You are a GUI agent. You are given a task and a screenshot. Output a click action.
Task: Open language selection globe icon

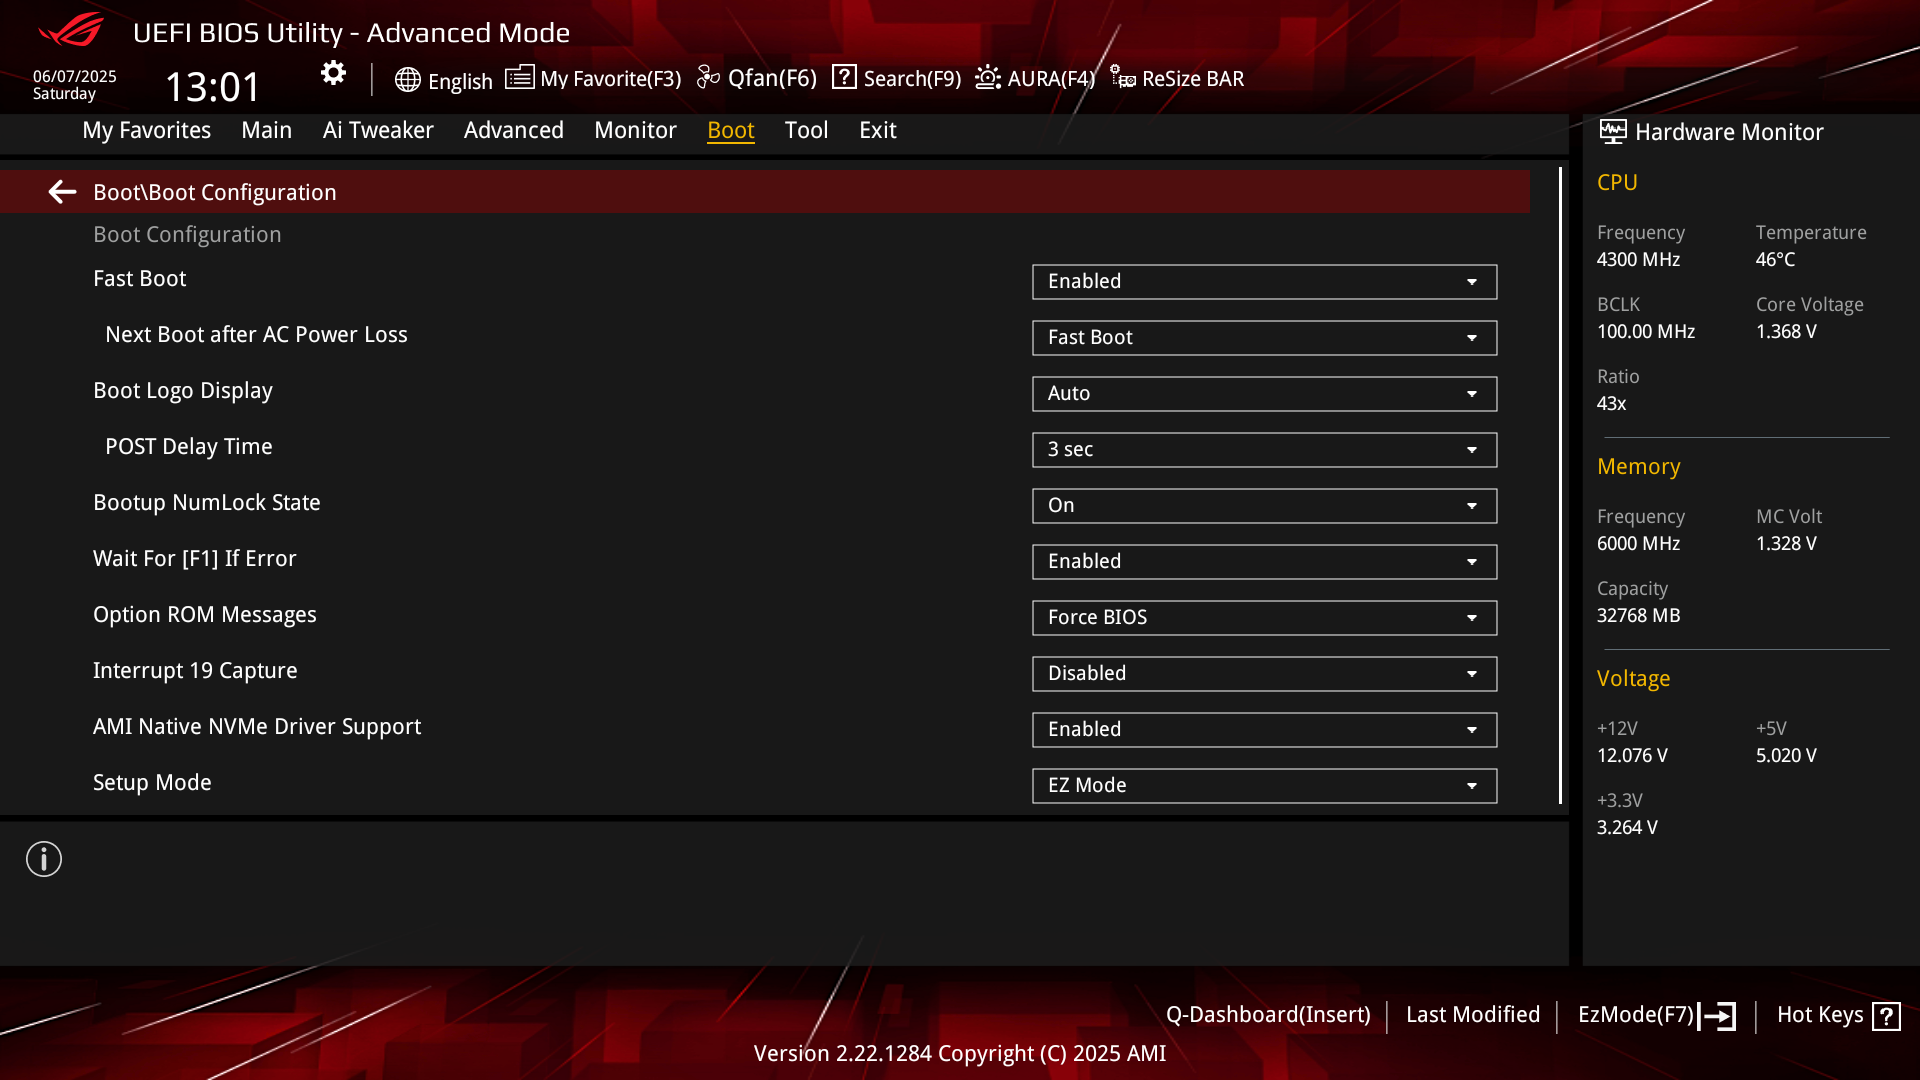[407, 80]
